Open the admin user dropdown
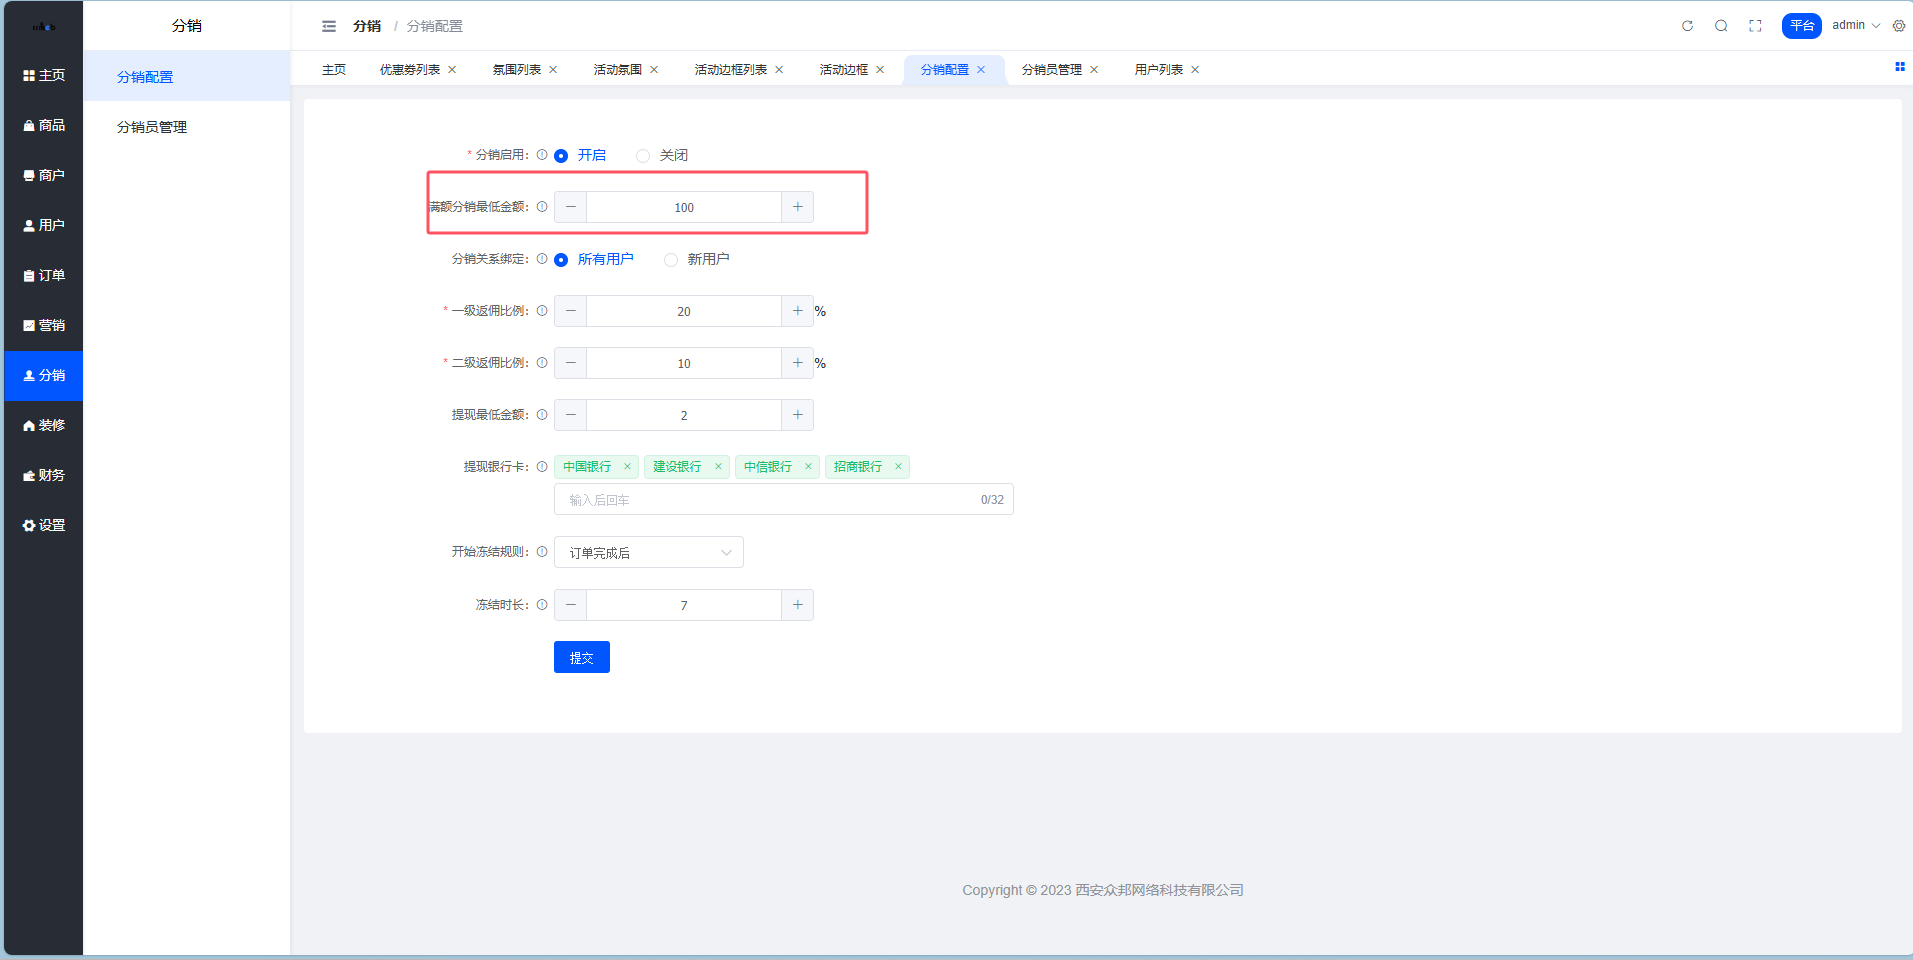 point(1855,26)
